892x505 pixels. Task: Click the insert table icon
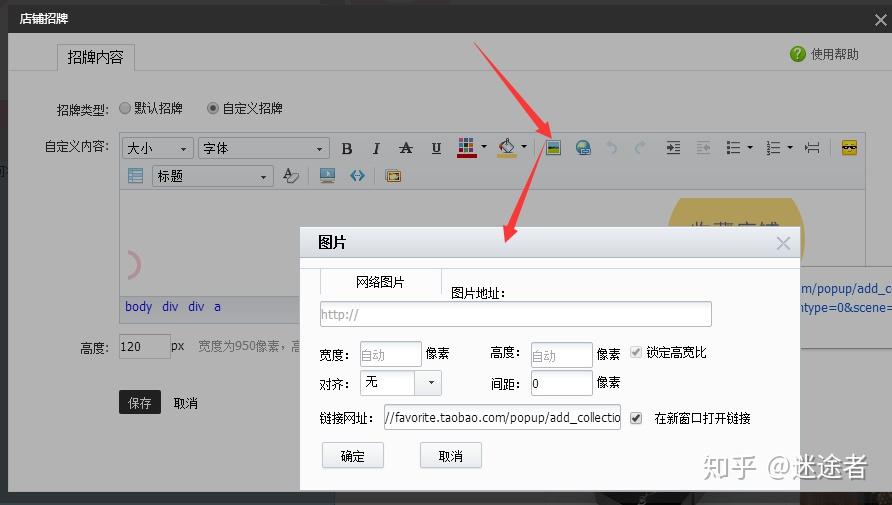[x=135, y=176]
